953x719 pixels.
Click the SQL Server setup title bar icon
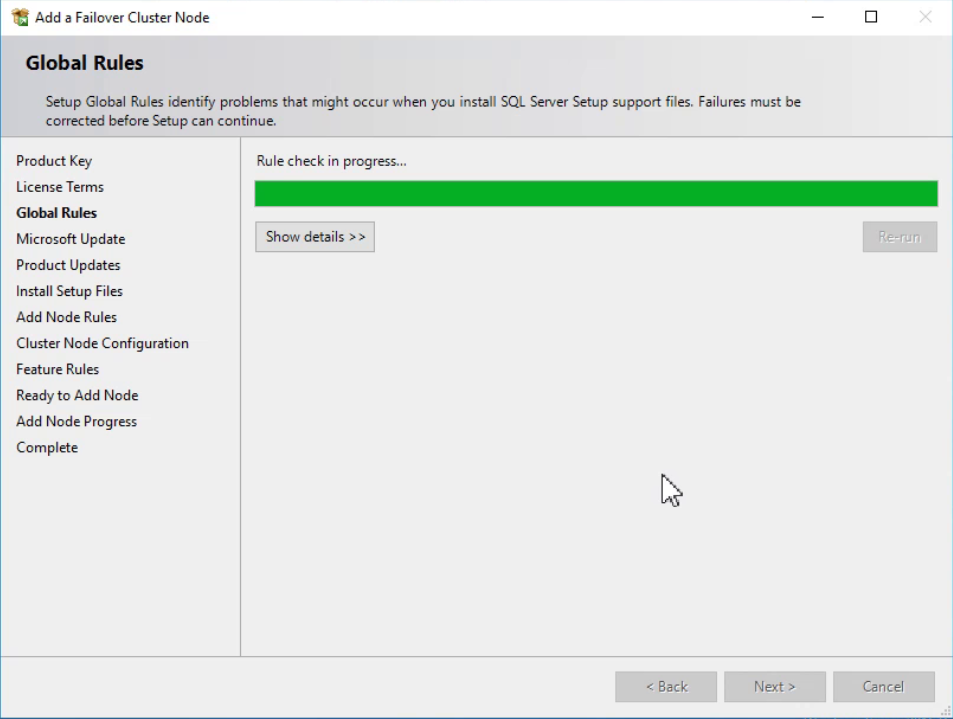pos(19,17)
